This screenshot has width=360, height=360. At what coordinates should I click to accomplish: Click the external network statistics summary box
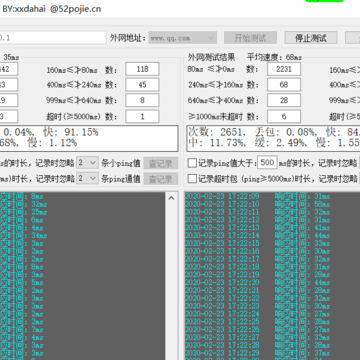(273, 138)
